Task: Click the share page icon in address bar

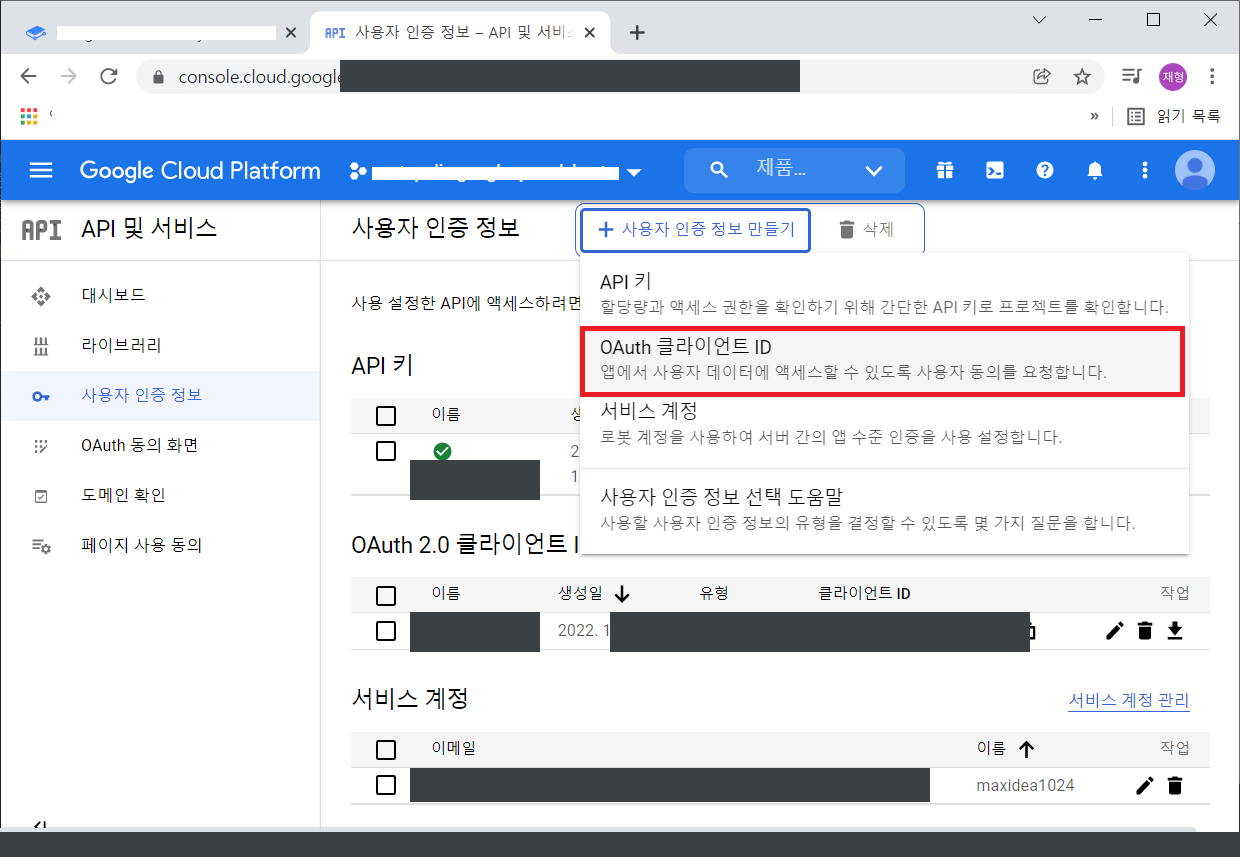Action: [x=1042, y=77]
